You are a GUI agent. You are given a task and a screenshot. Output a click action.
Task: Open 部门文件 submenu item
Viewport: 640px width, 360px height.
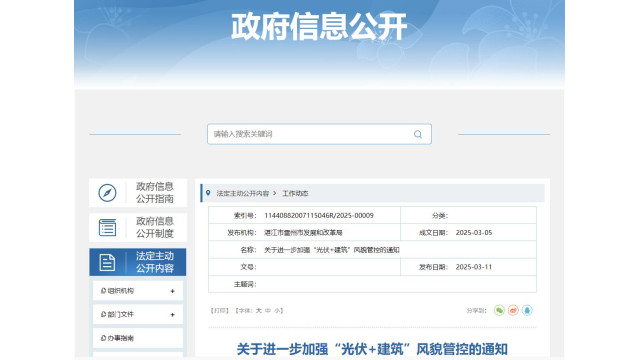[x=138, y=314]
